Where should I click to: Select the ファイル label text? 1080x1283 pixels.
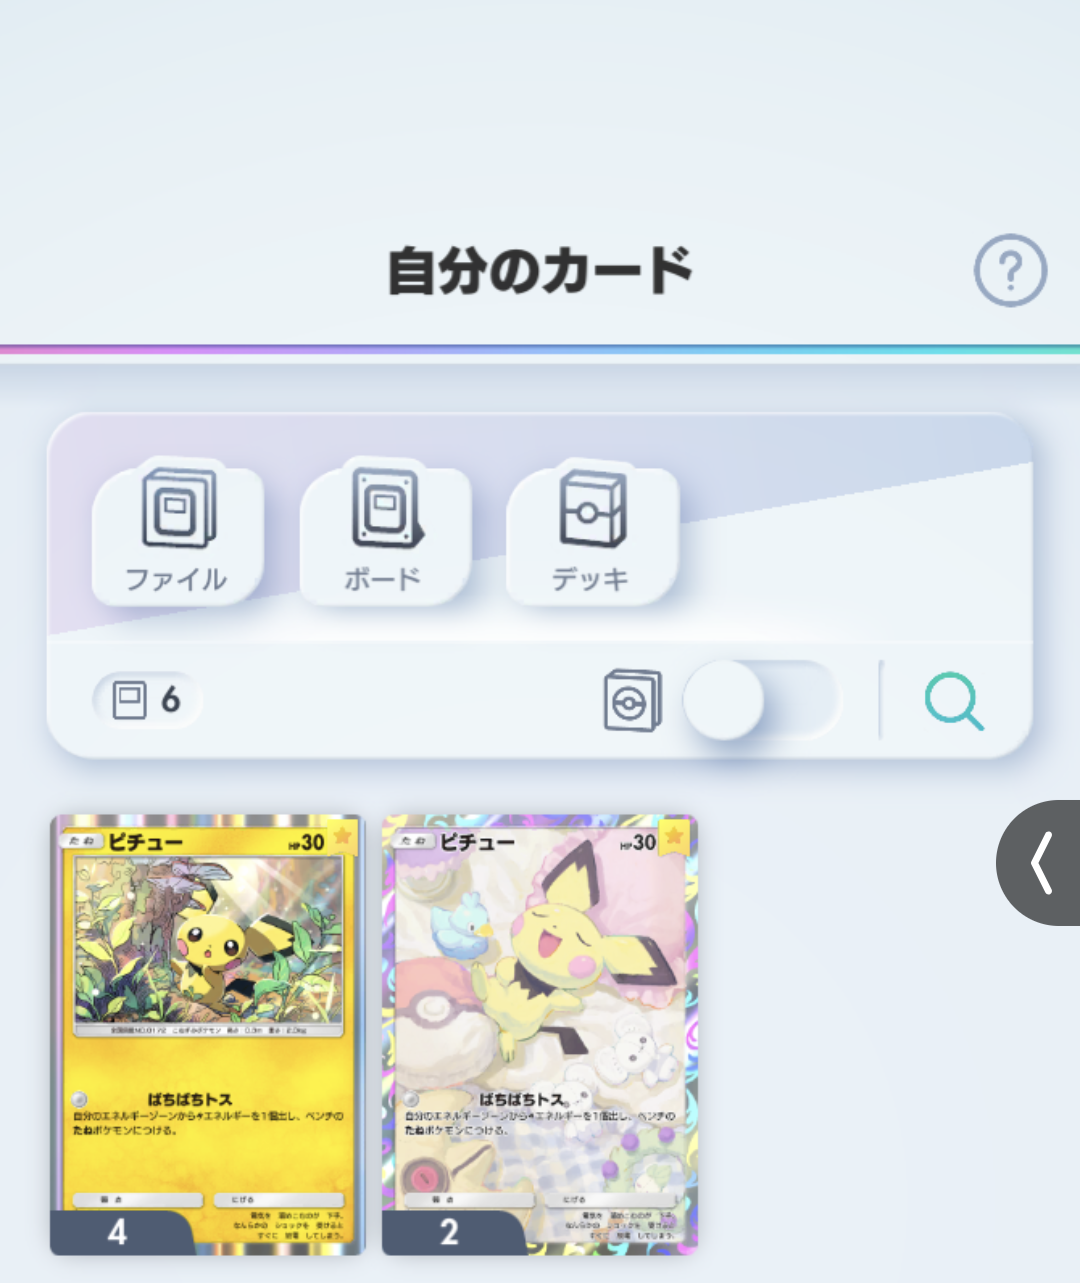click(176, 579)
